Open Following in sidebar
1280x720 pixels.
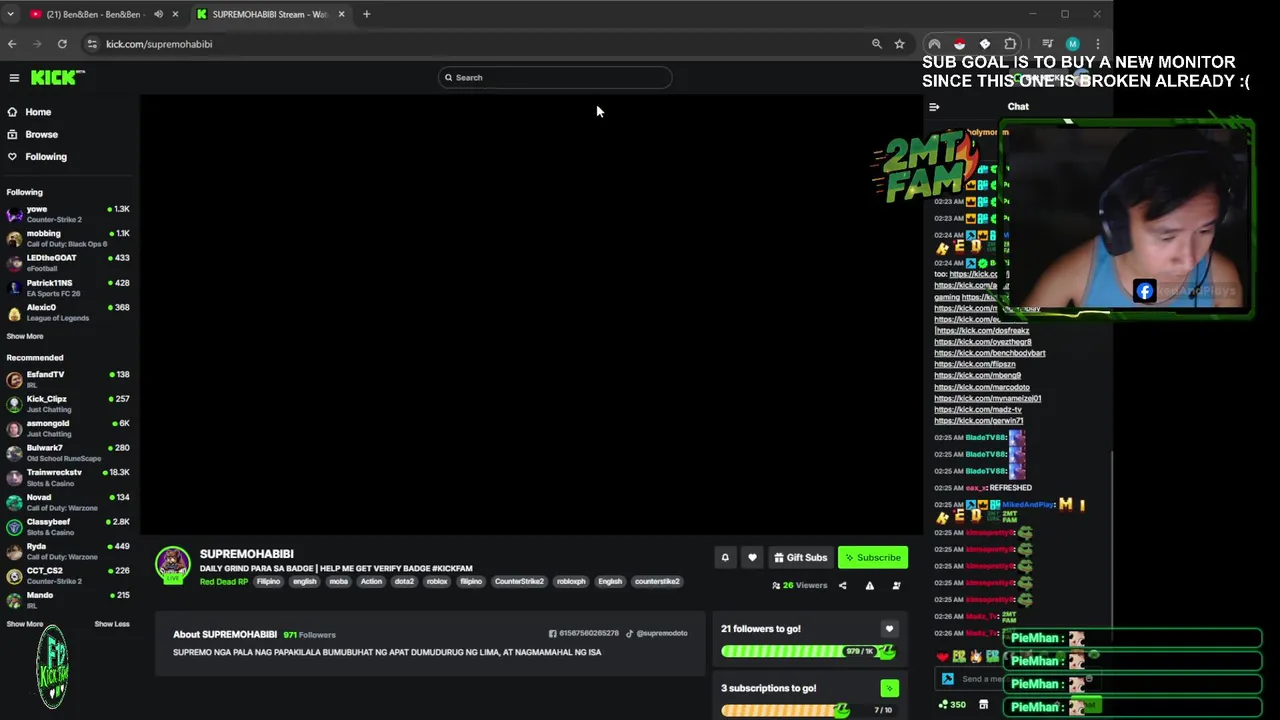pyautogui.click(x=45, y=157)
